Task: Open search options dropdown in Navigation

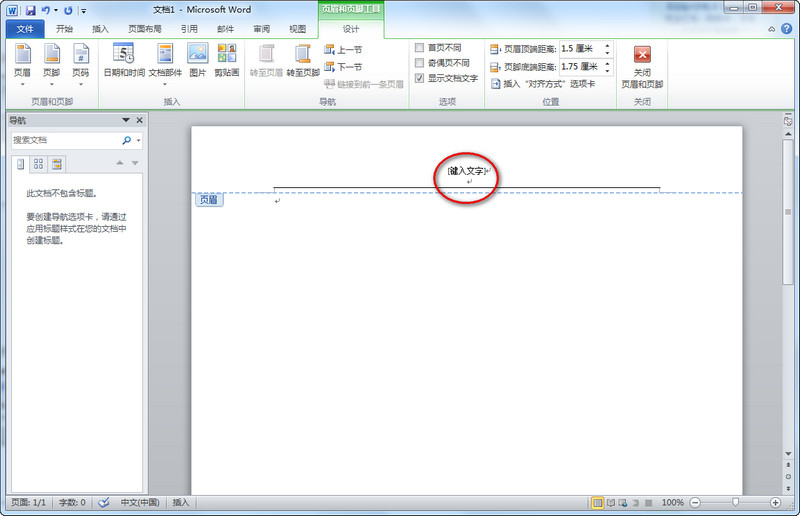Action: tap(138, 140)
